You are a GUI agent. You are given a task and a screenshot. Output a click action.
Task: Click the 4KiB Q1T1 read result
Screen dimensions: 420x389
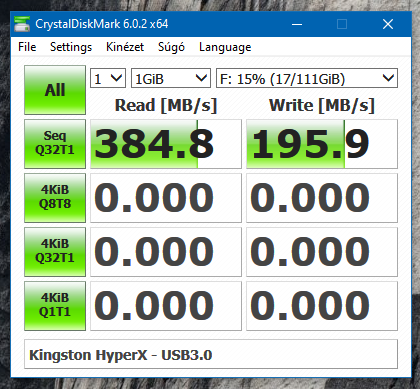[x=166, y=306]
